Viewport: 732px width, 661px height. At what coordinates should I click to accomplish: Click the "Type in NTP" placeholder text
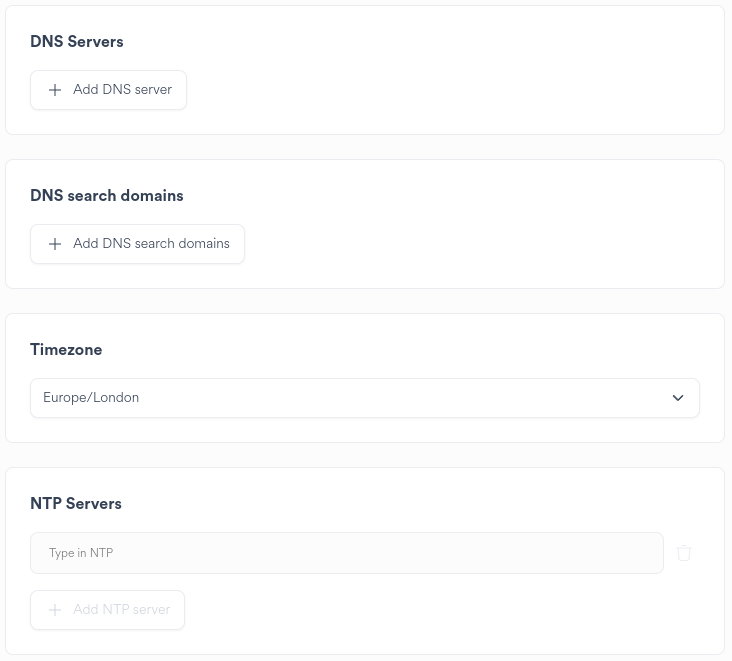(x=81, y=553)
